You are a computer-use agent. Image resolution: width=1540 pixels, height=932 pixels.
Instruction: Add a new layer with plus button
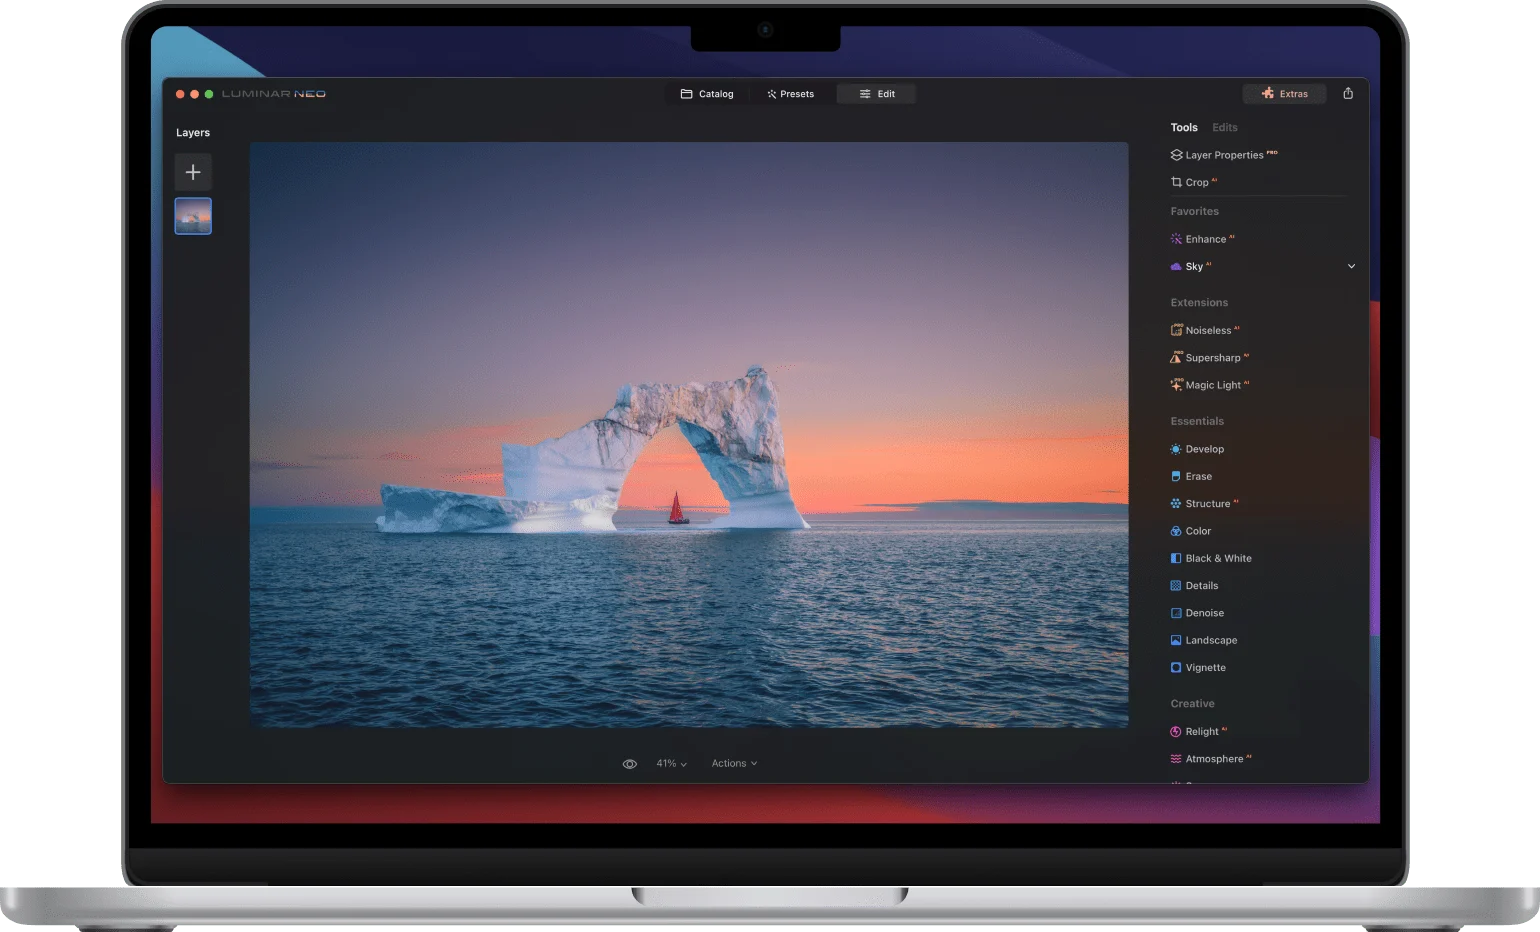[193, 172]
